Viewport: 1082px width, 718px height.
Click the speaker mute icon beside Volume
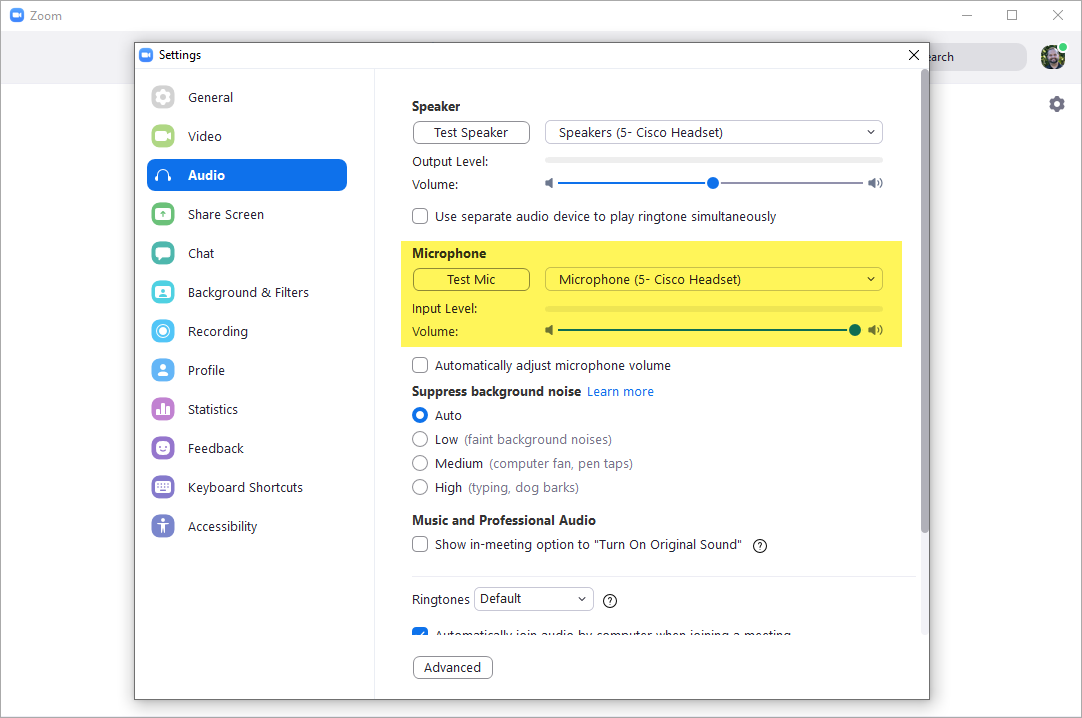[x=548, y=183]
